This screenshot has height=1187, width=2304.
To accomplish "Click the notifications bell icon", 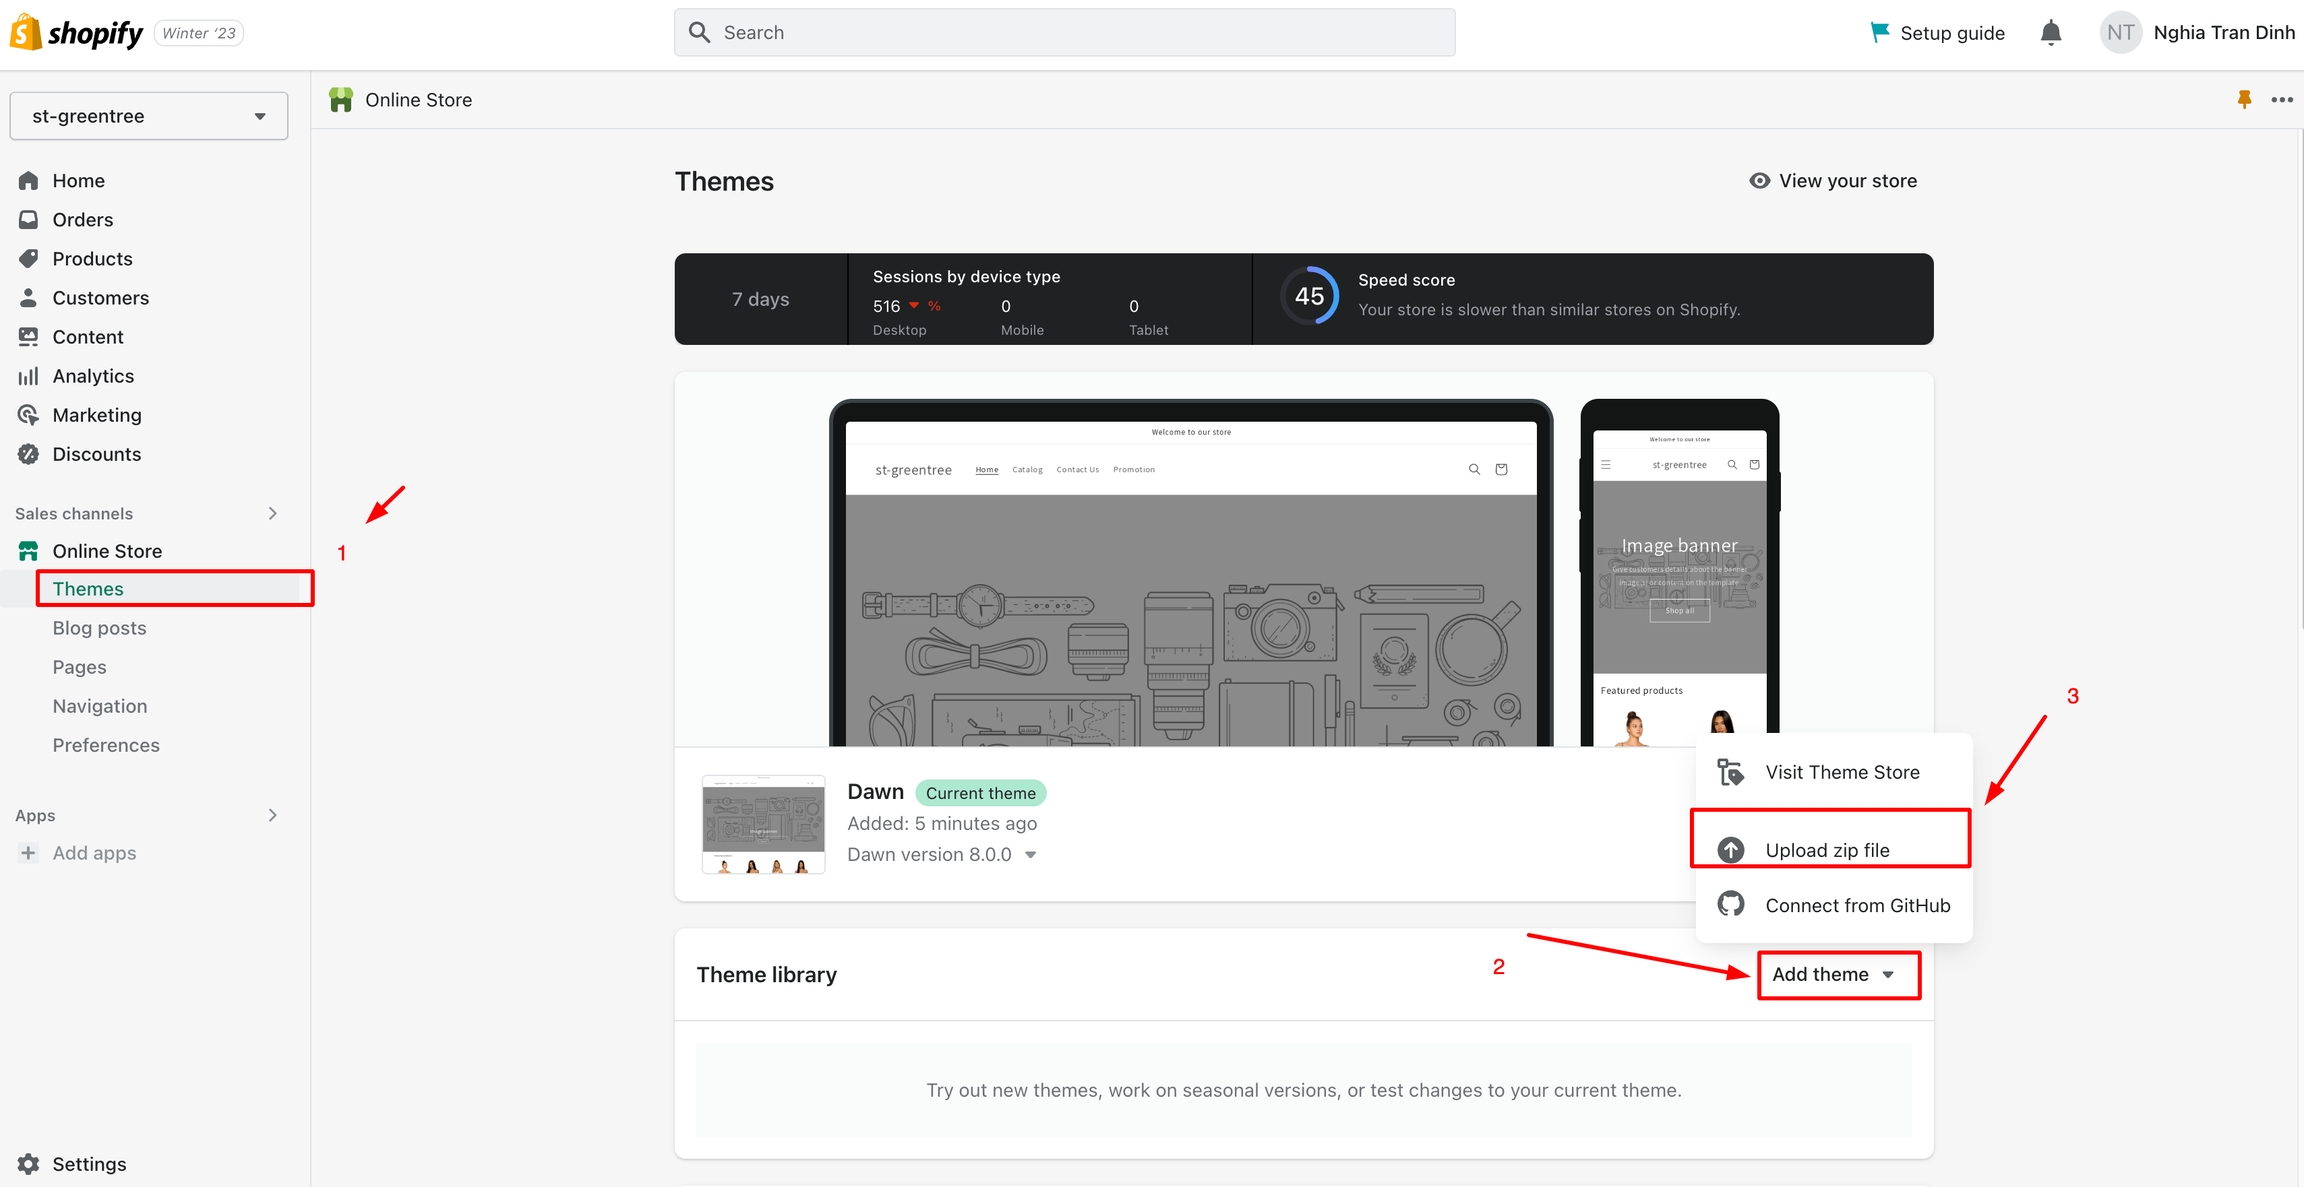I will coord(2050,33).
